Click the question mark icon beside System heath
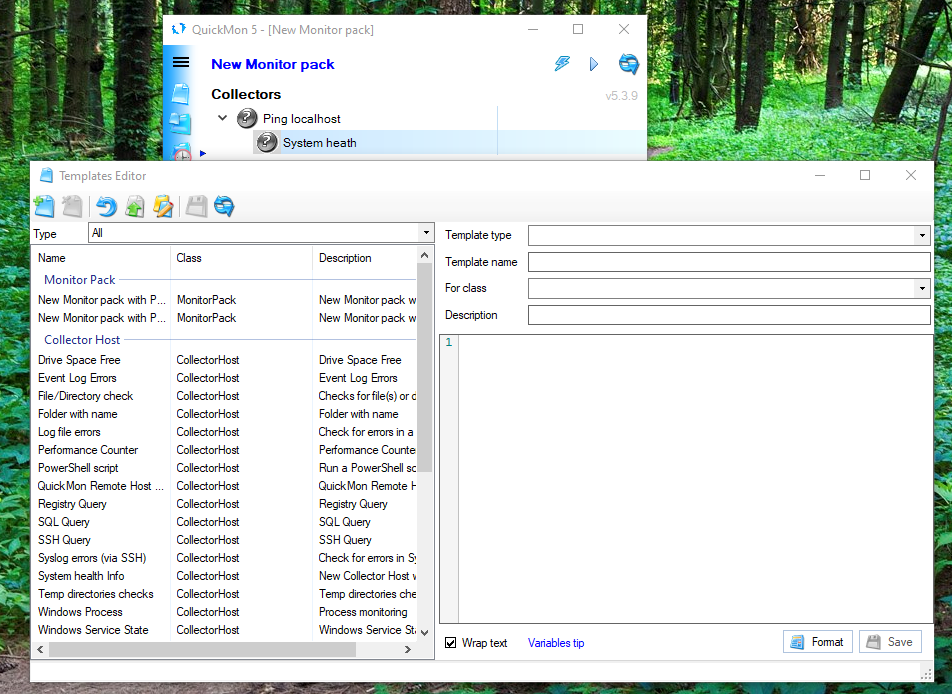This screenshot has height=694, width=952. coord(267,142)
